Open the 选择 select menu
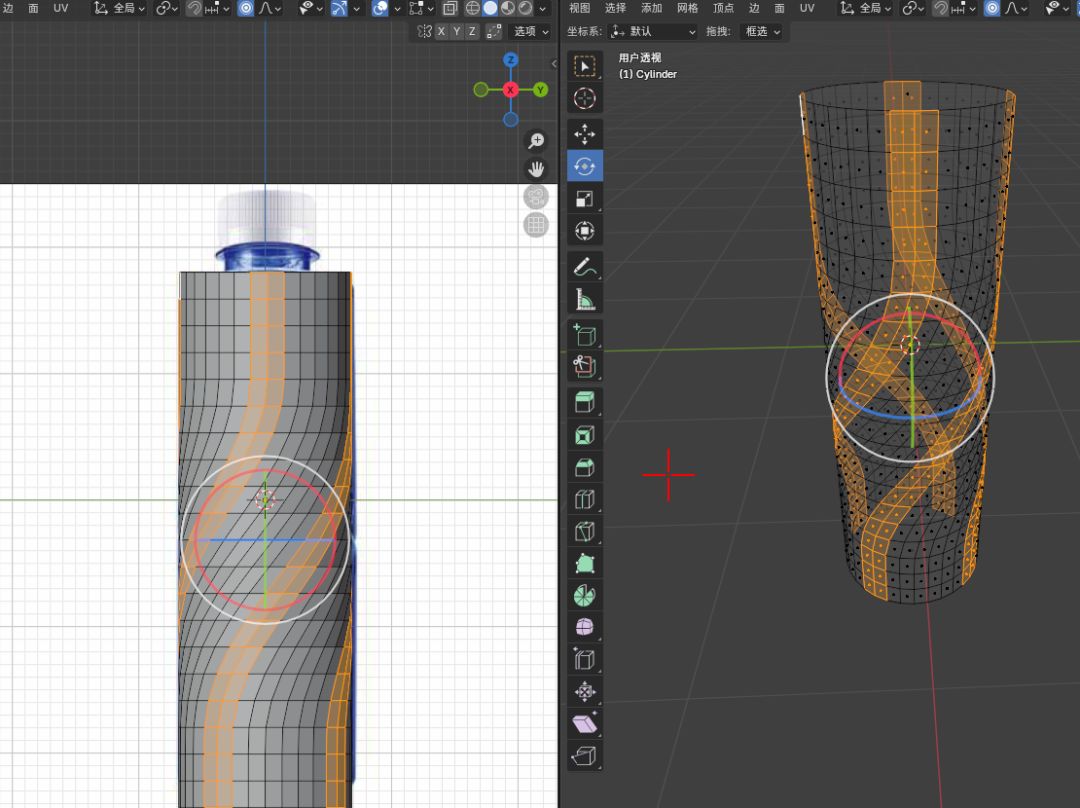 [x=615, y=8]
